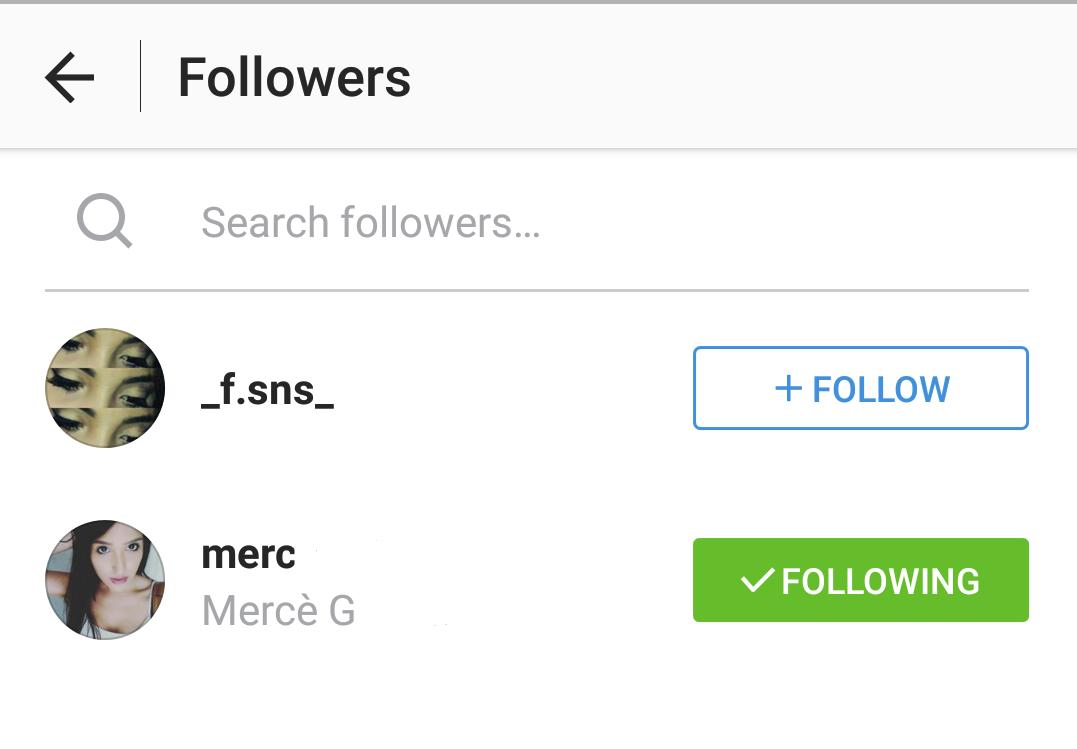Go back using the arrow icon

point(70,77)
